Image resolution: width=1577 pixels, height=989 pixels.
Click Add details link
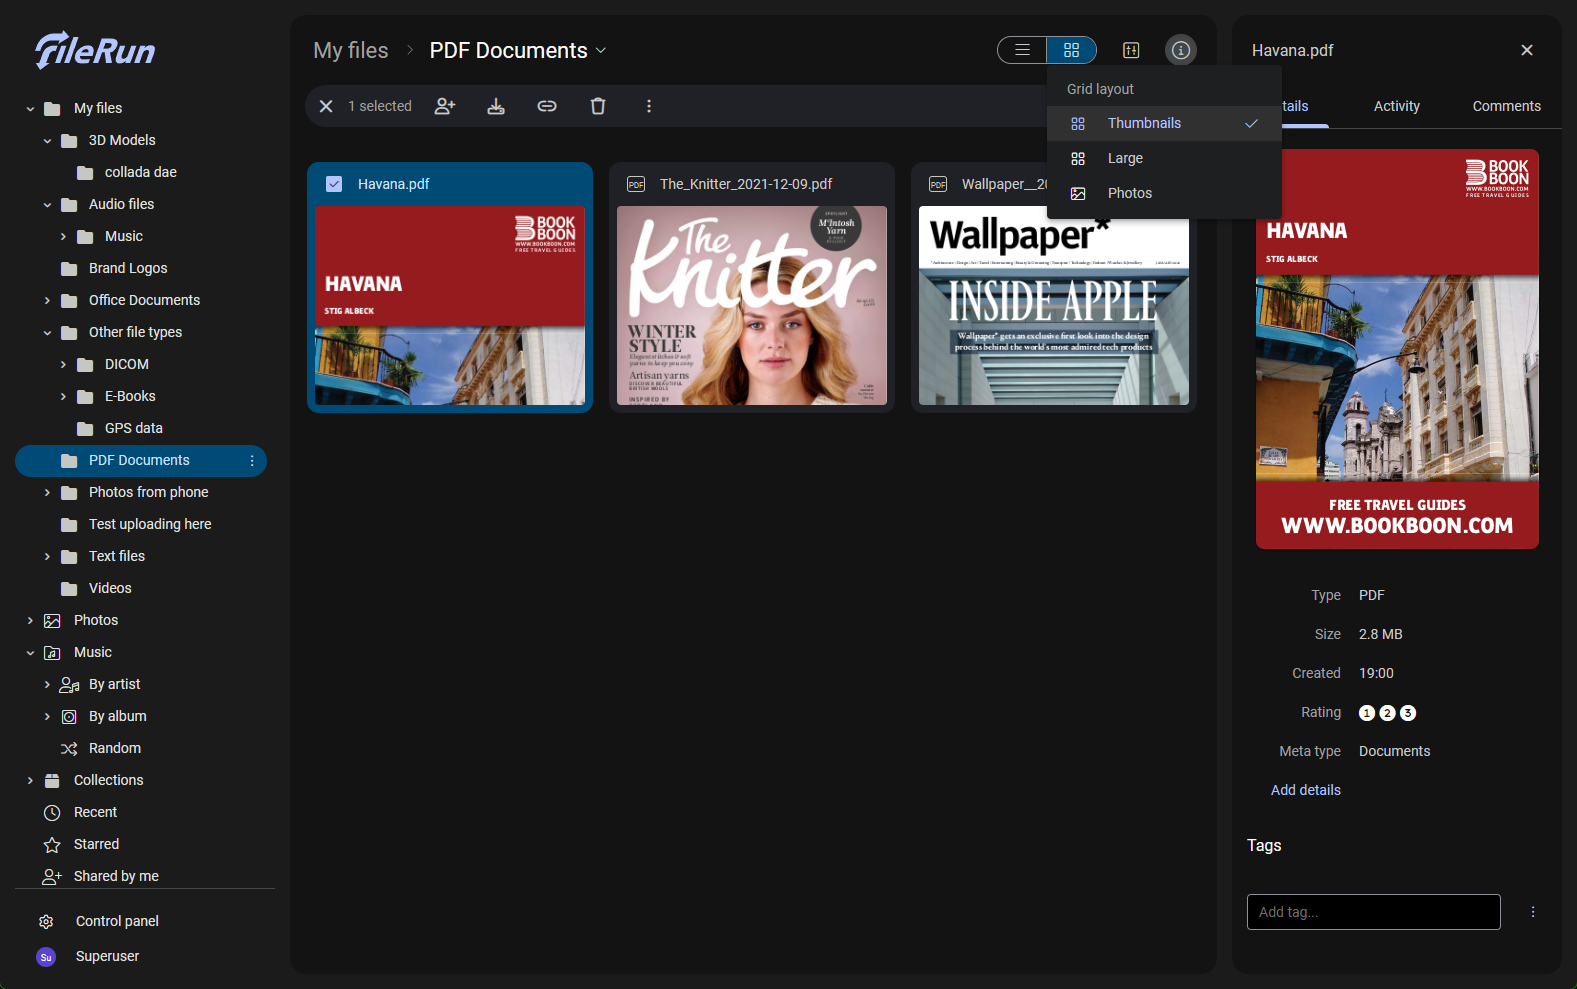coord(1306,790)
